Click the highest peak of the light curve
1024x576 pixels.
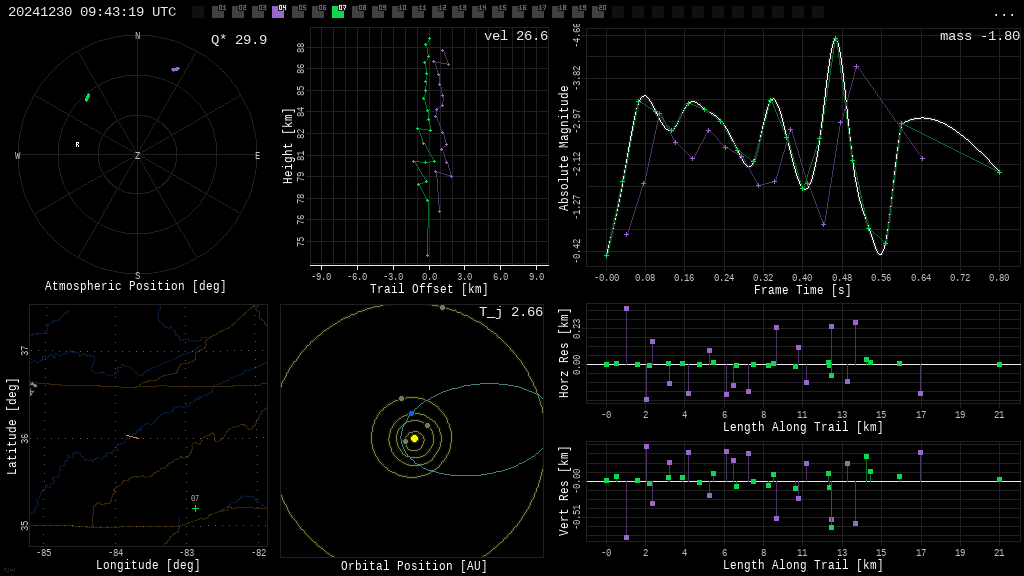pos(835,38)
